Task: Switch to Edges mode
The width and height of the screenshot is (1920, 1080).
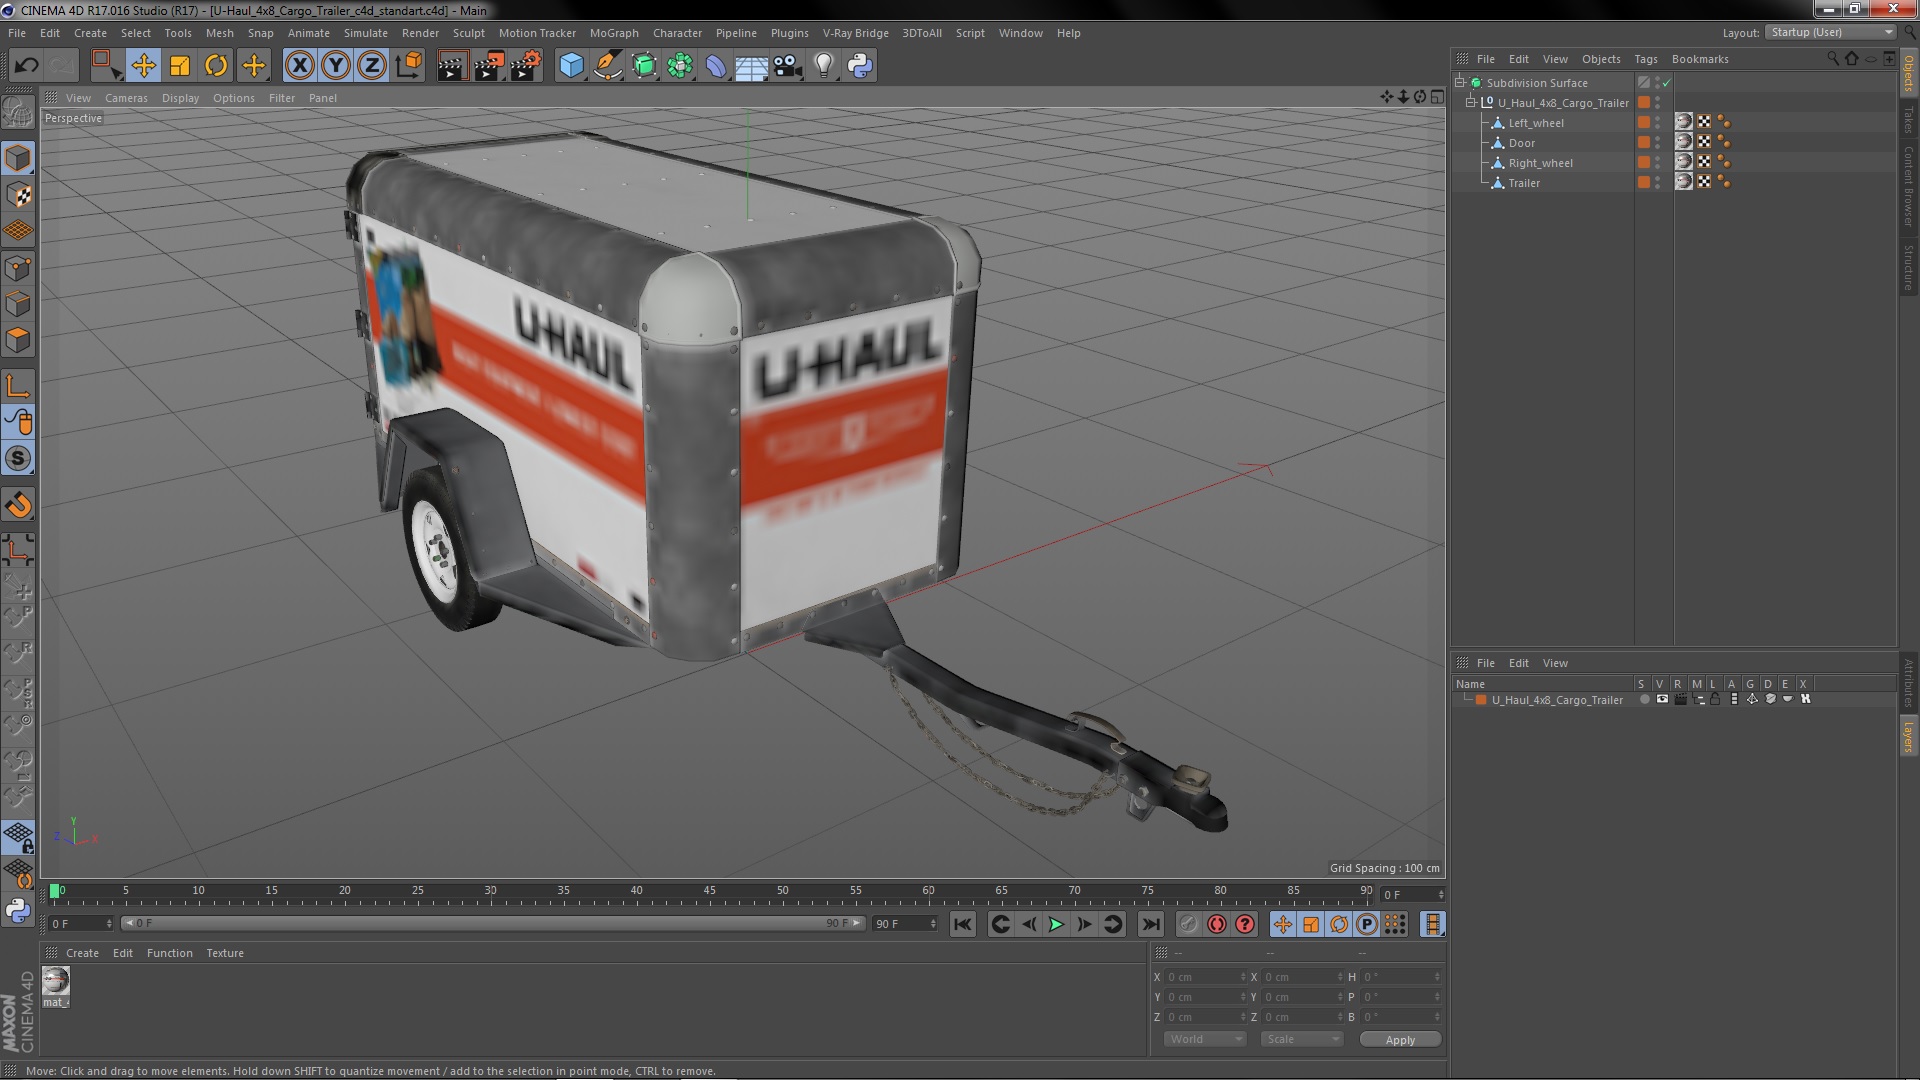Action: pos(18,304)
